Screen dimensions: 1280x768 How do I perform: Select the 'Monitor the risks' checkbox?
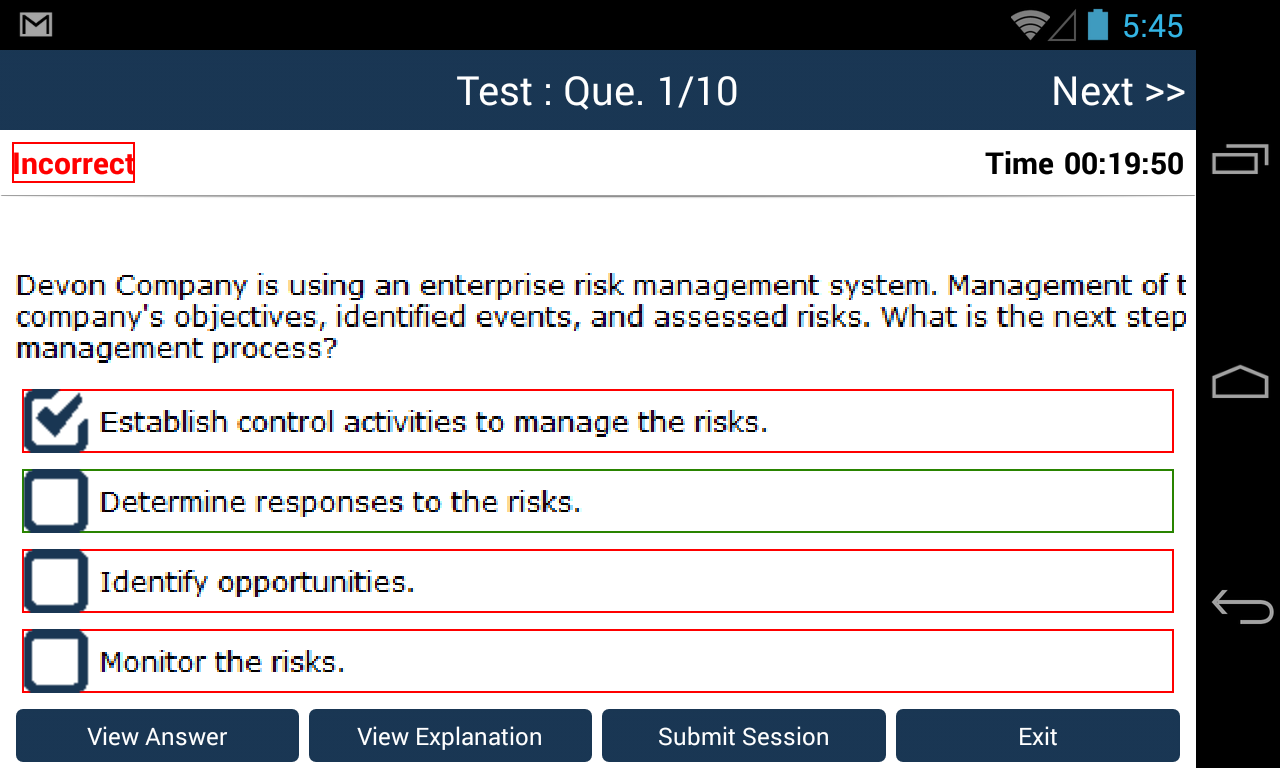coord(56,661)
